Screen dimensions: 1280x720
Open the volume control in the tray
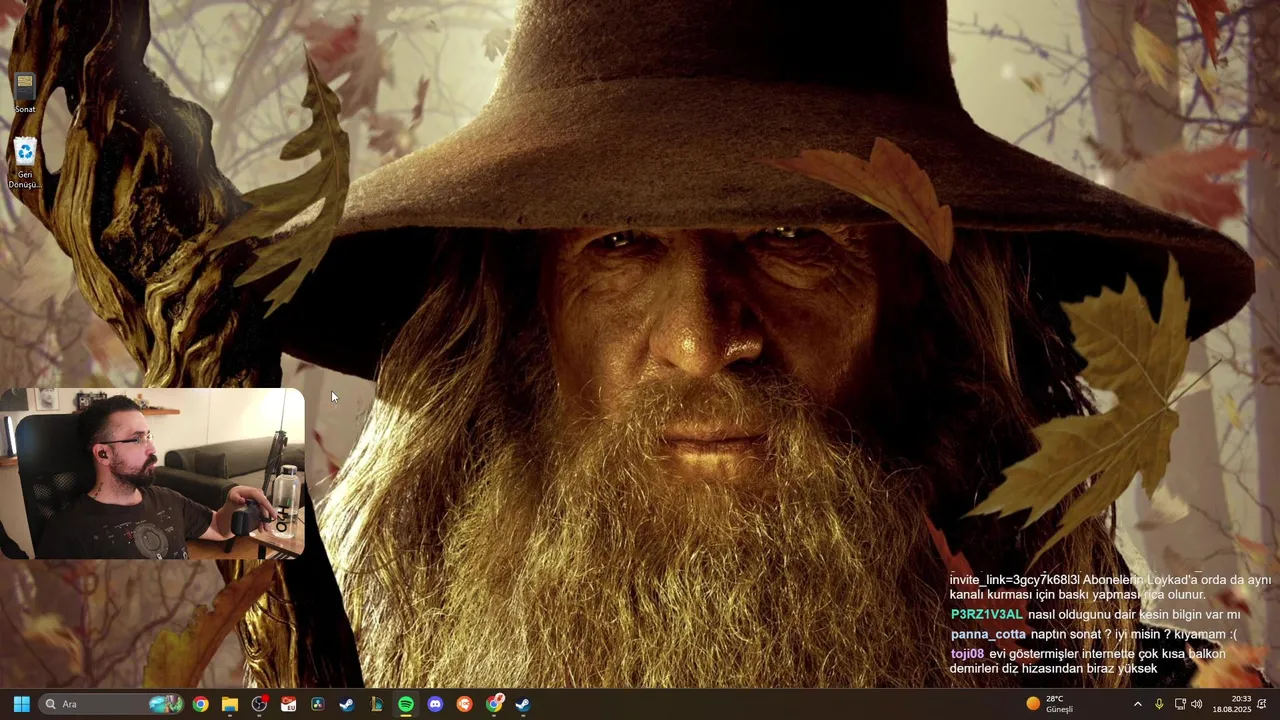[1197, 704]
